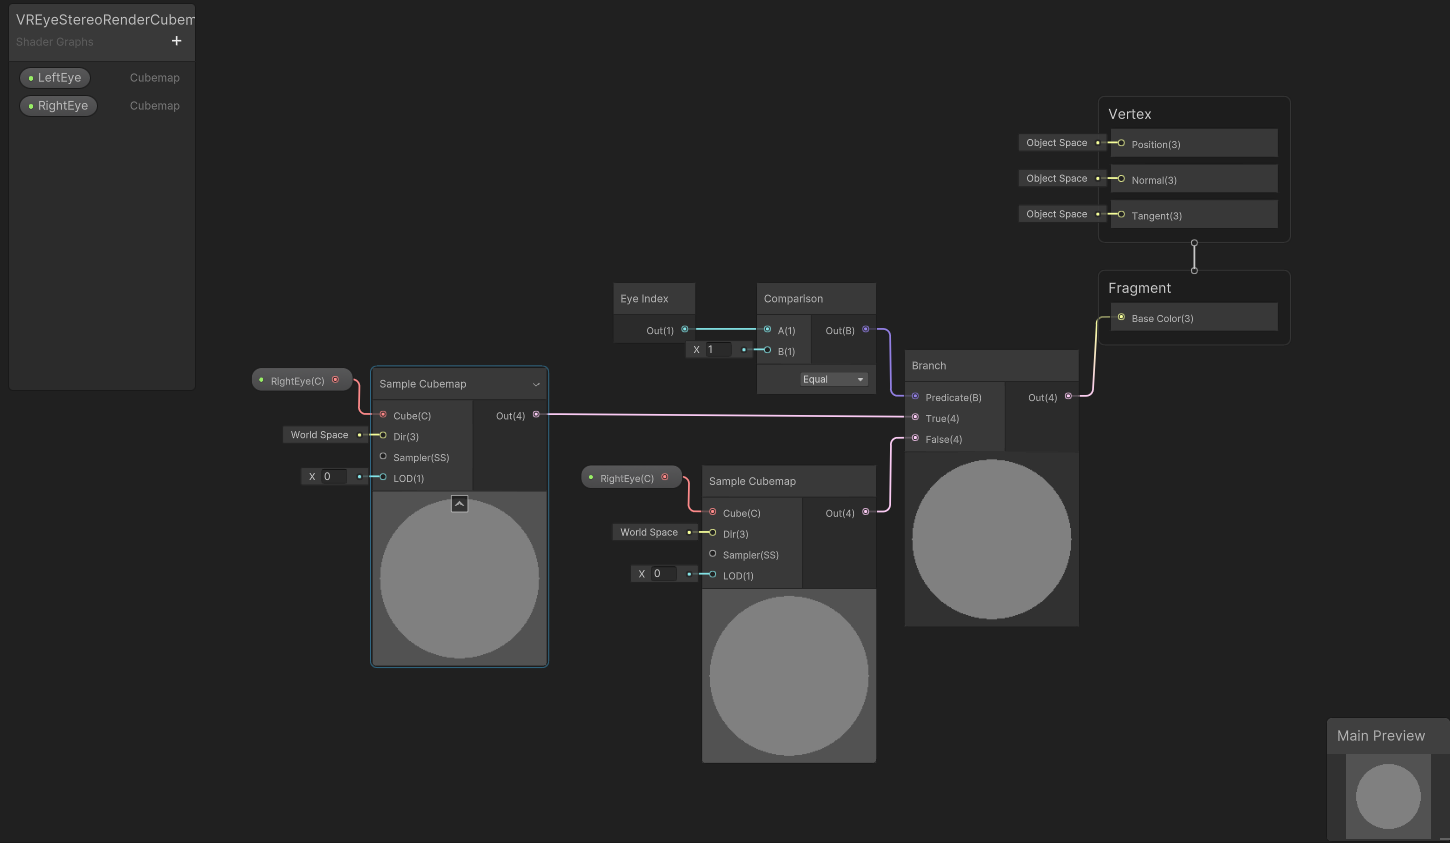Click the Out(1) port of the Eye Index node
This screenshot has width=1450, height=843.
[685, 329]
